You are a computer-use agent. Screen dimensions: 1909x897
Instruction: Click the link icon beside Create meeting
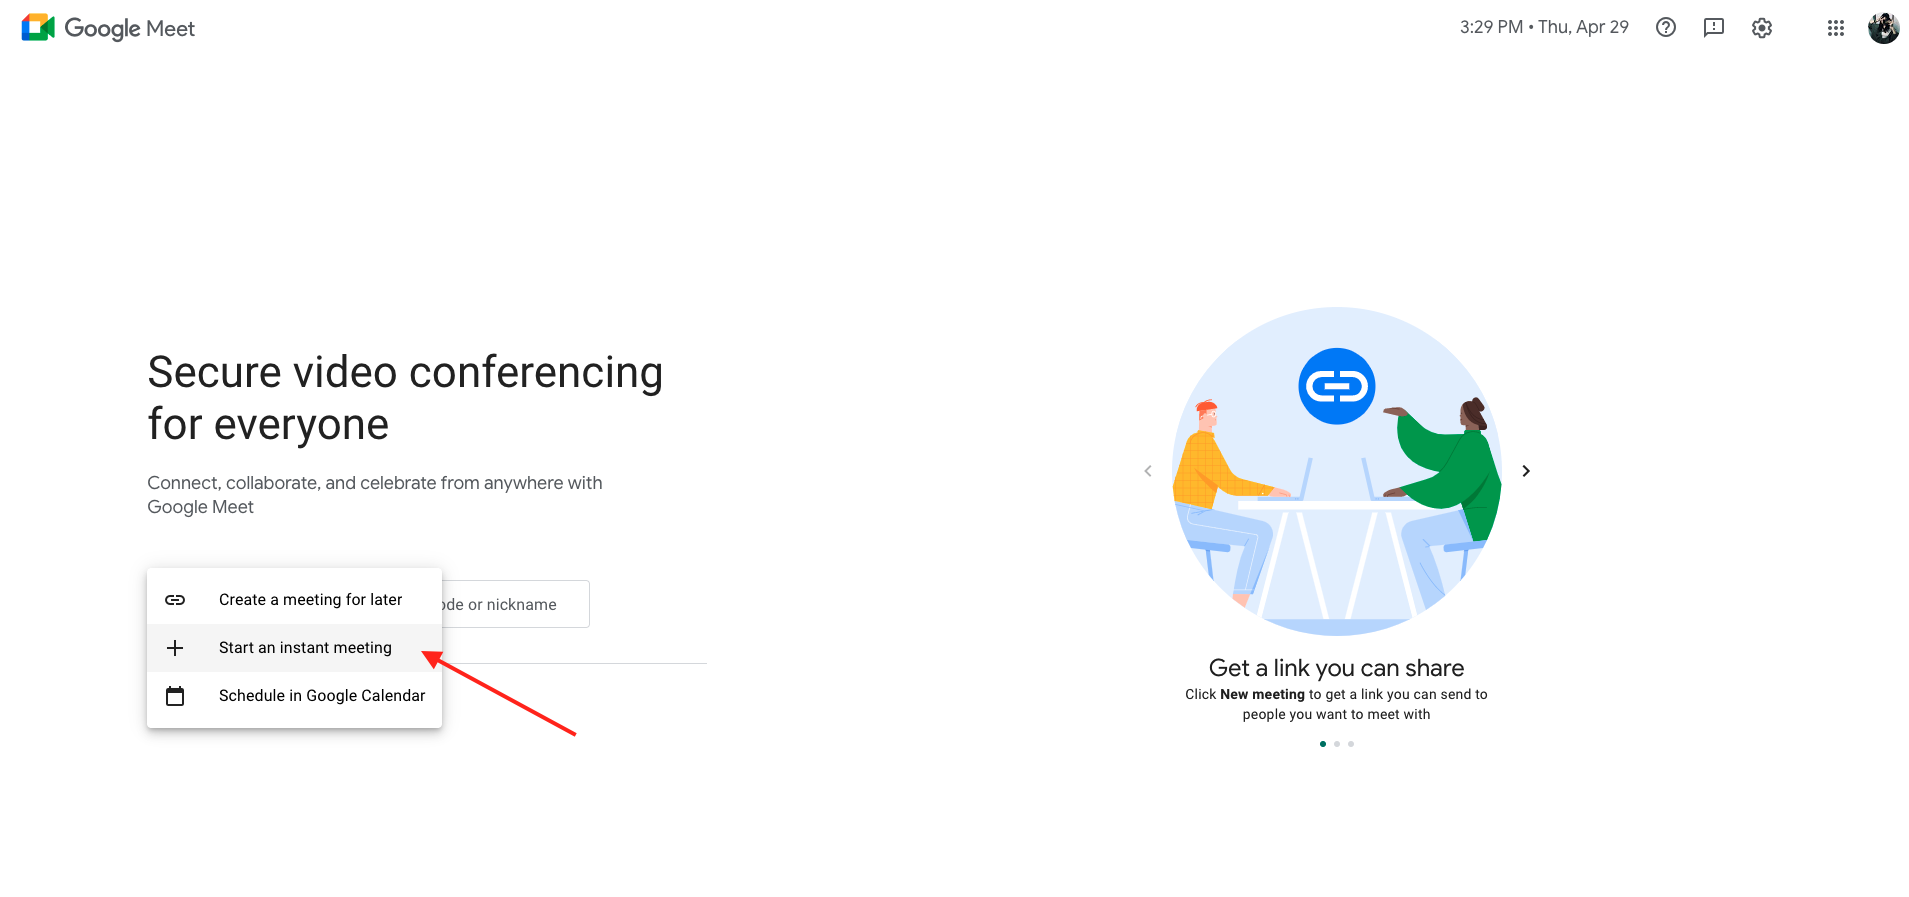pyautogui.click(x=175, y=600)
